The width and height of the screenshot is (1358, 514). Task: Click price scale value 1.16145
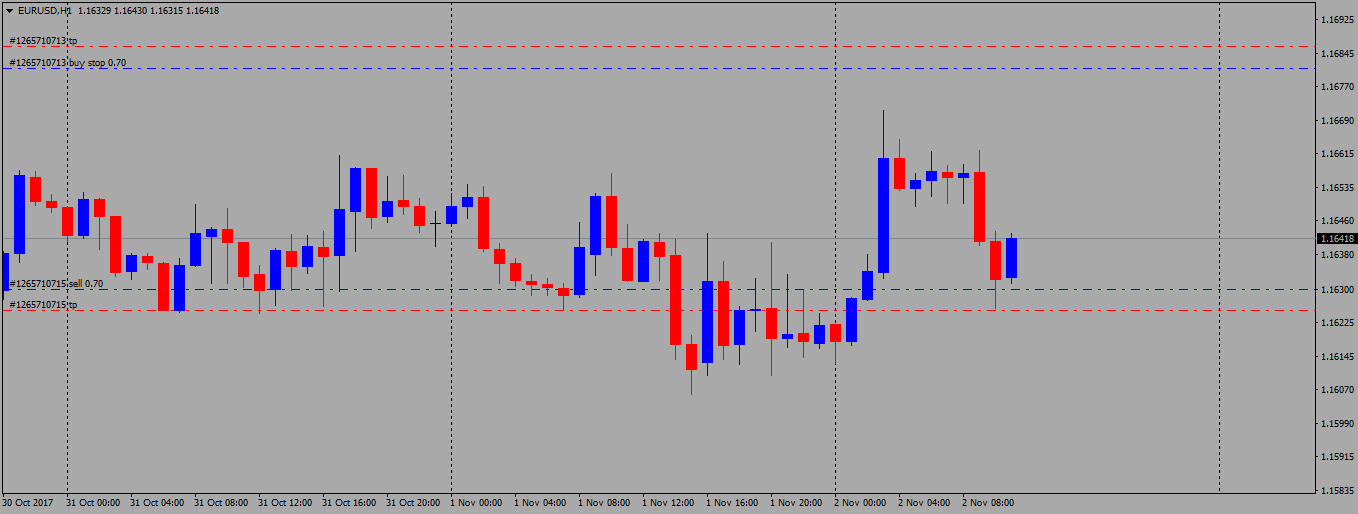click(x=1336, y=356)
